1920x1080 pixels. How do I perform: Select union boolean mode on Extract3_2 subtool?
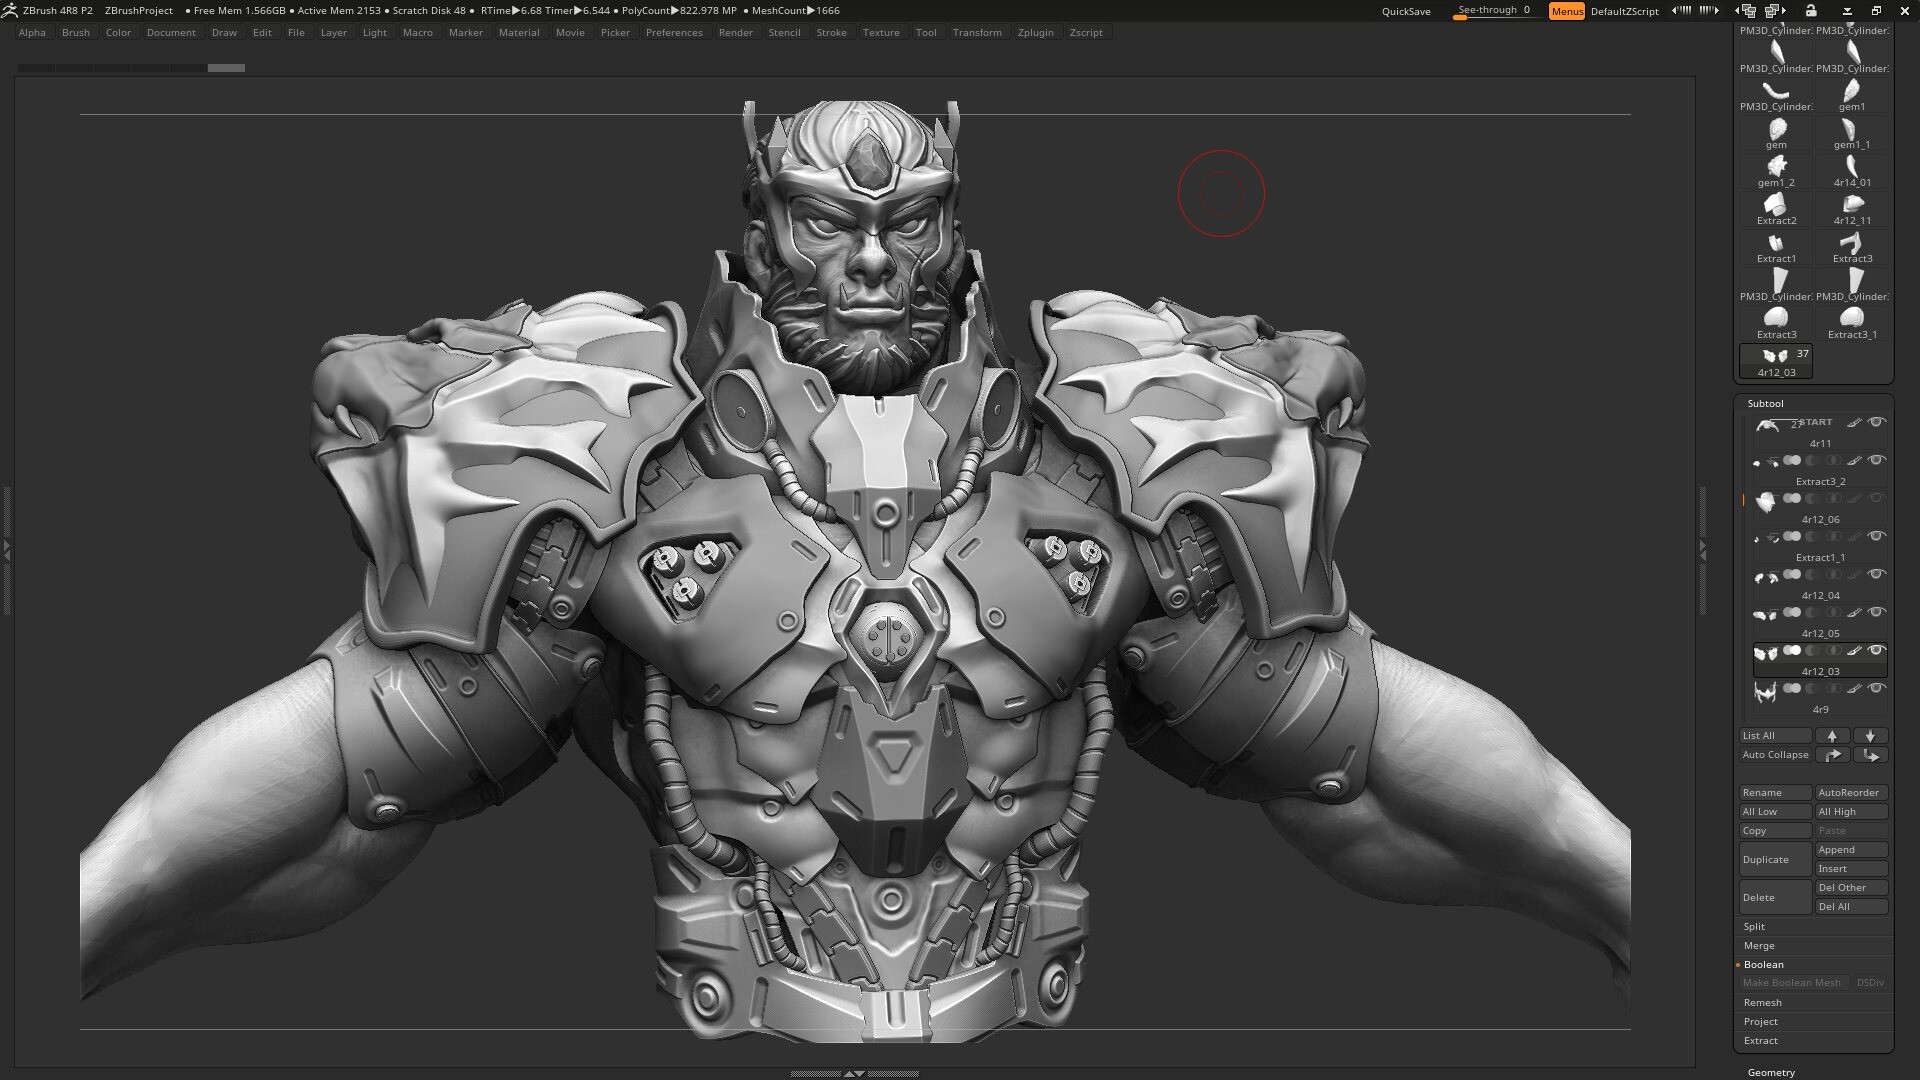(x=1790, y=461)
